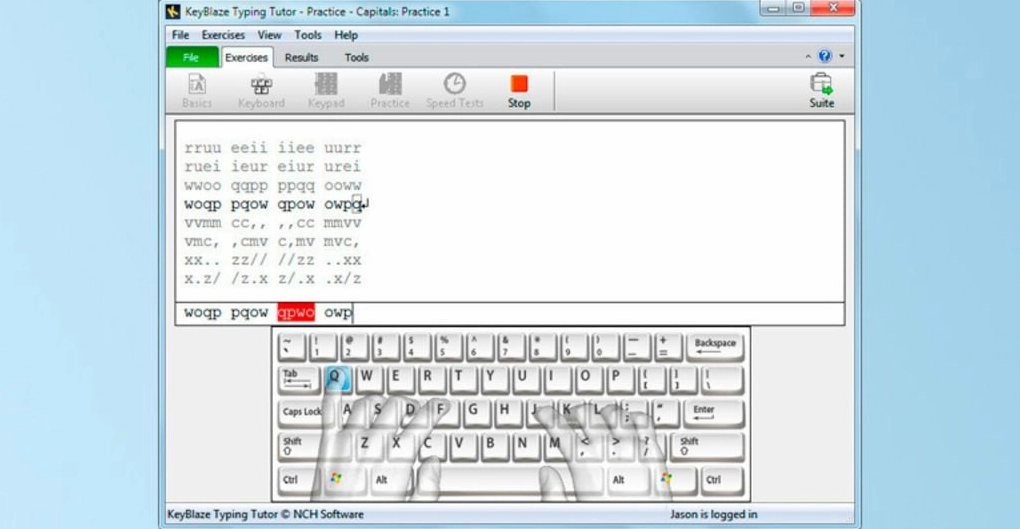Click the W key on virtual keyboard

(368, 379)
